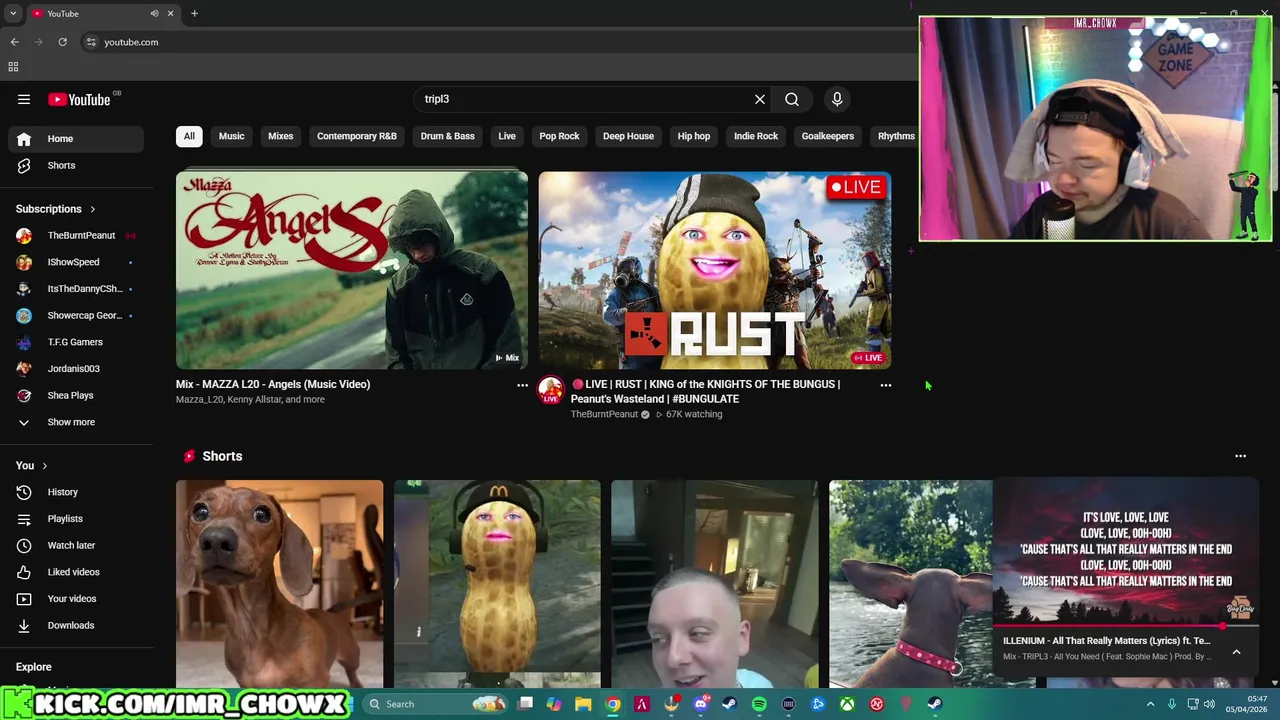Image resolution: width=1280 pixels, height=720 pixels.
Task: Activate voice search microphone
Action: (837, 99)
